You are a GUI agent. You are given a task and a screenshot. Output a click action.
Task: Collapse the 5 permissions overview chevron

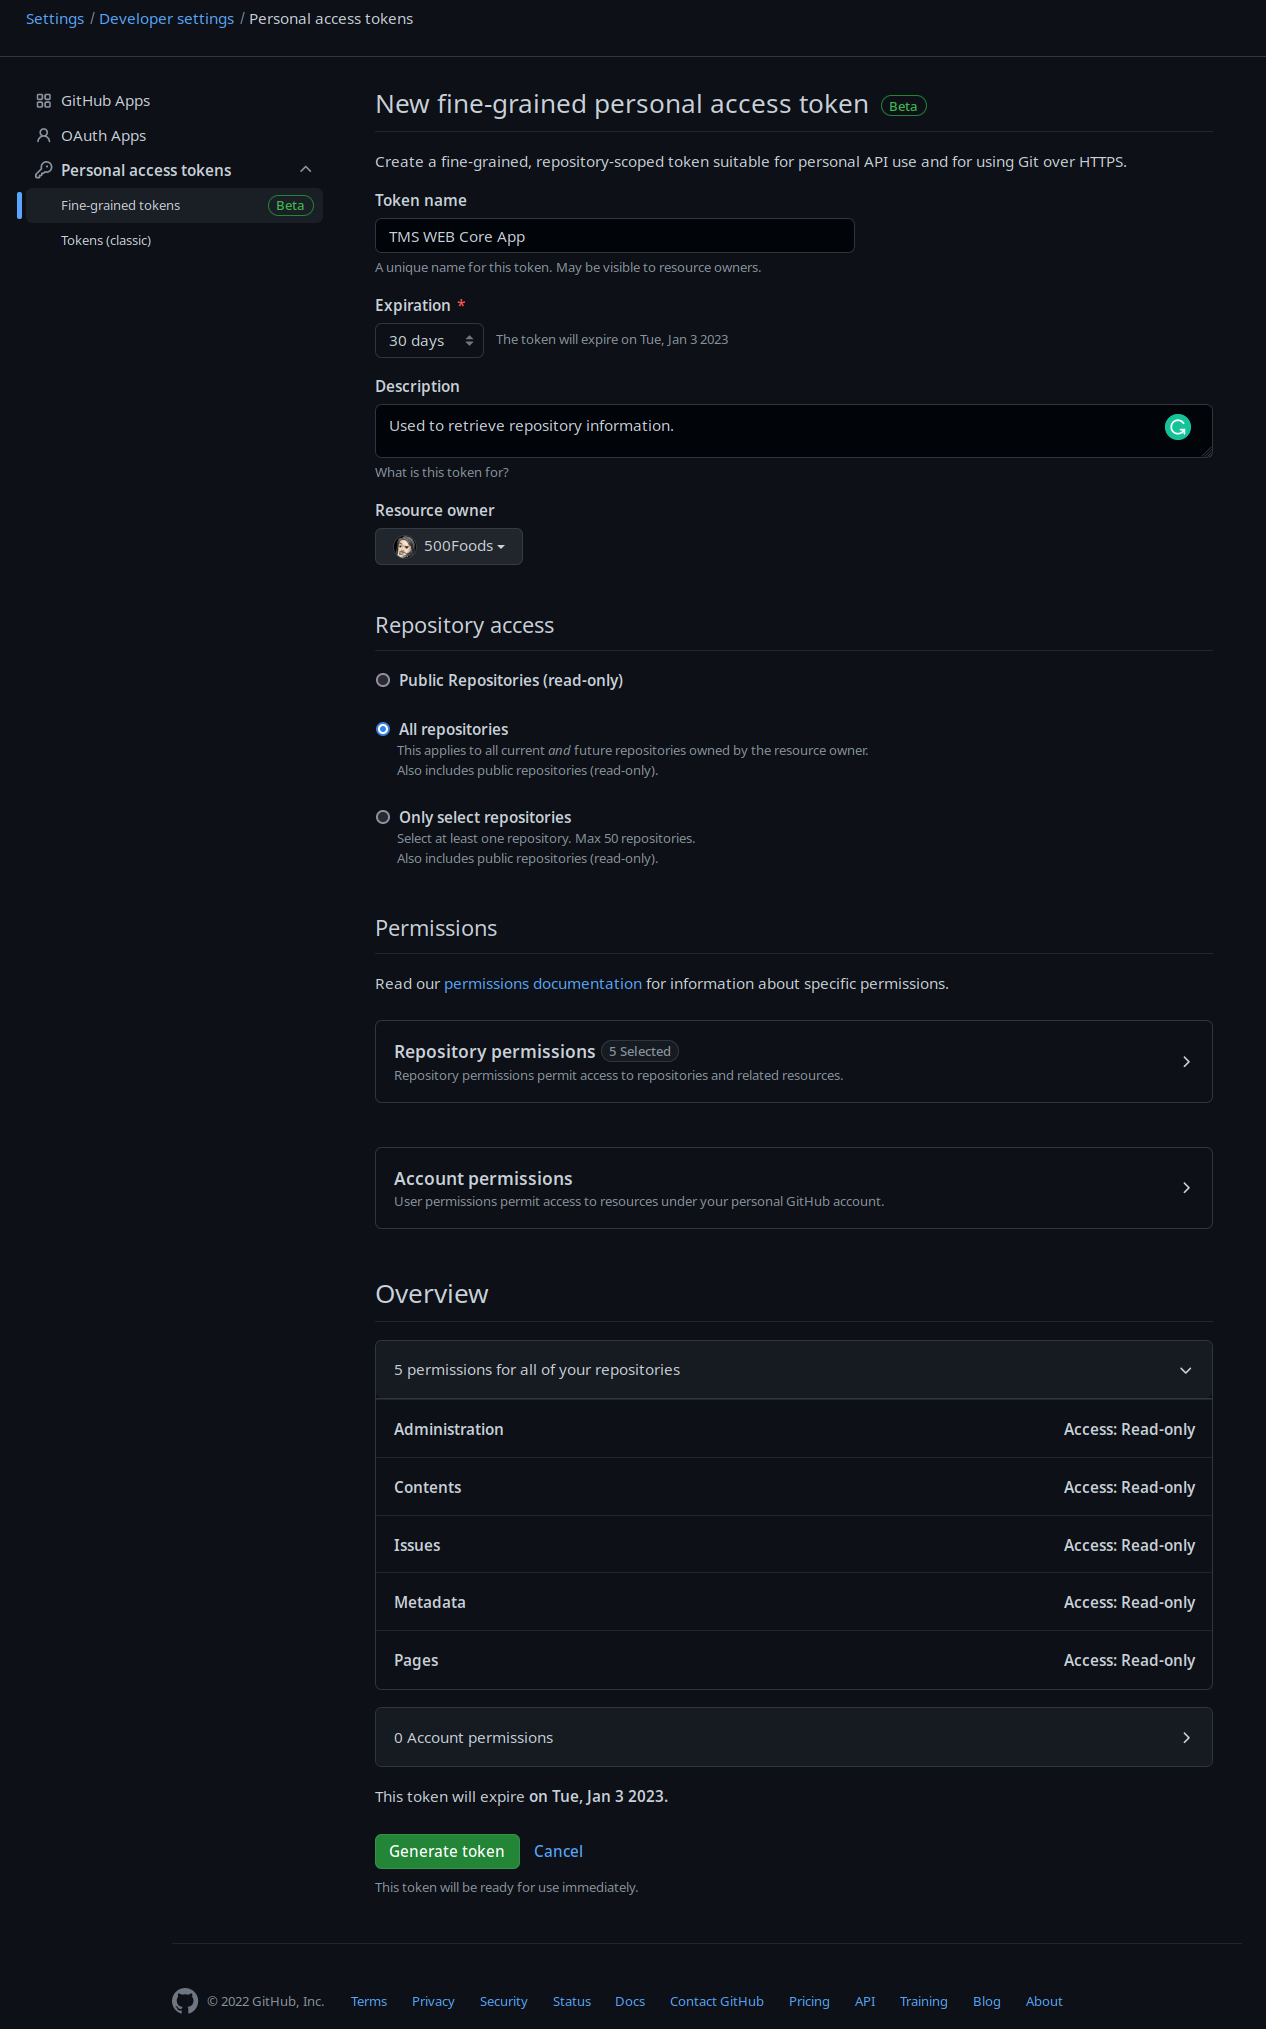click(x=1186, y=1370)
